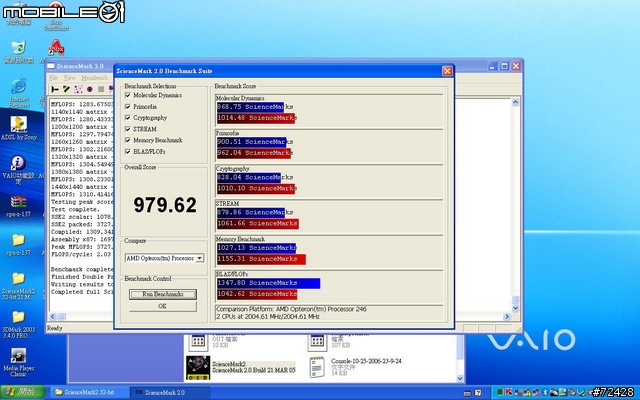Click scroll up arrow in ScienceMark output

[515, 102]
